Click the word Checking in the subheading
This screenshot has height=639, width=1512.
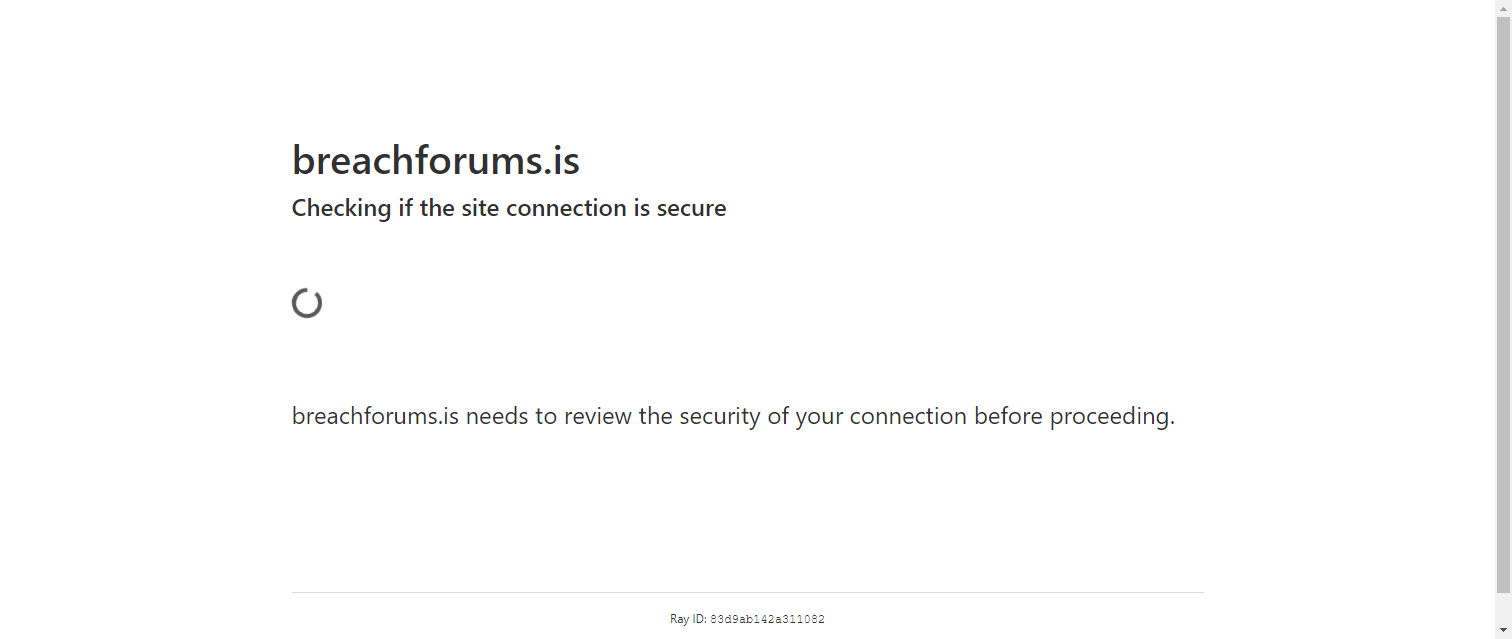click(x=341, y=208)
